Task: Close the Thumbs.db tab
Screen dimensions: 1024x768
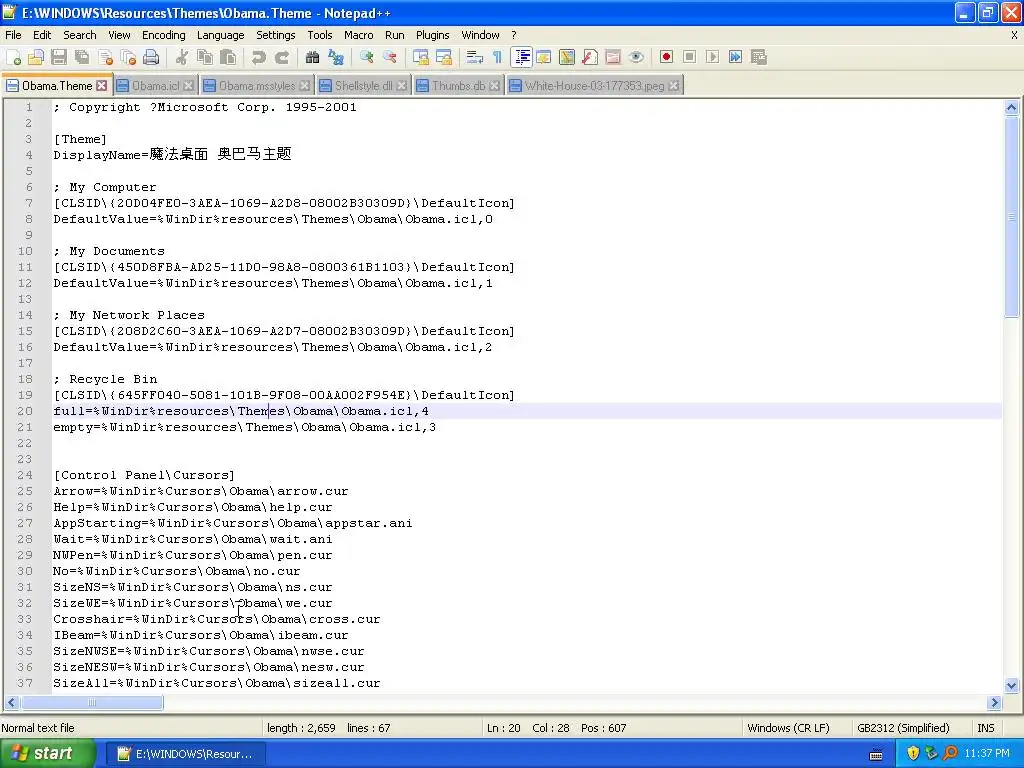Action: click(x=495, y=86)
